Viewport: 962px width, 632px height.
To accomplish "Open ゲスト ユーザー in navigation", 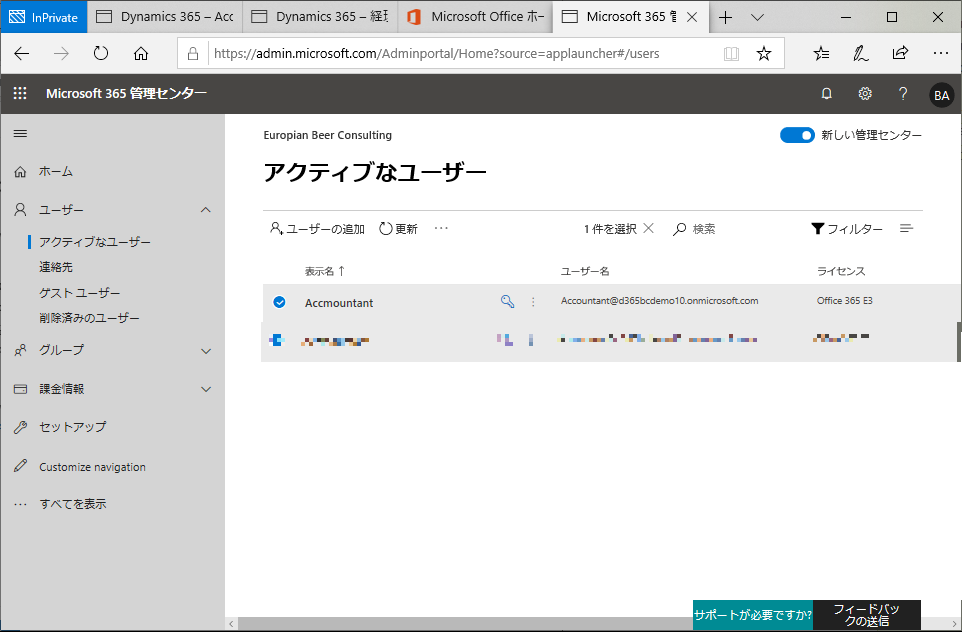I will (80, 293).
